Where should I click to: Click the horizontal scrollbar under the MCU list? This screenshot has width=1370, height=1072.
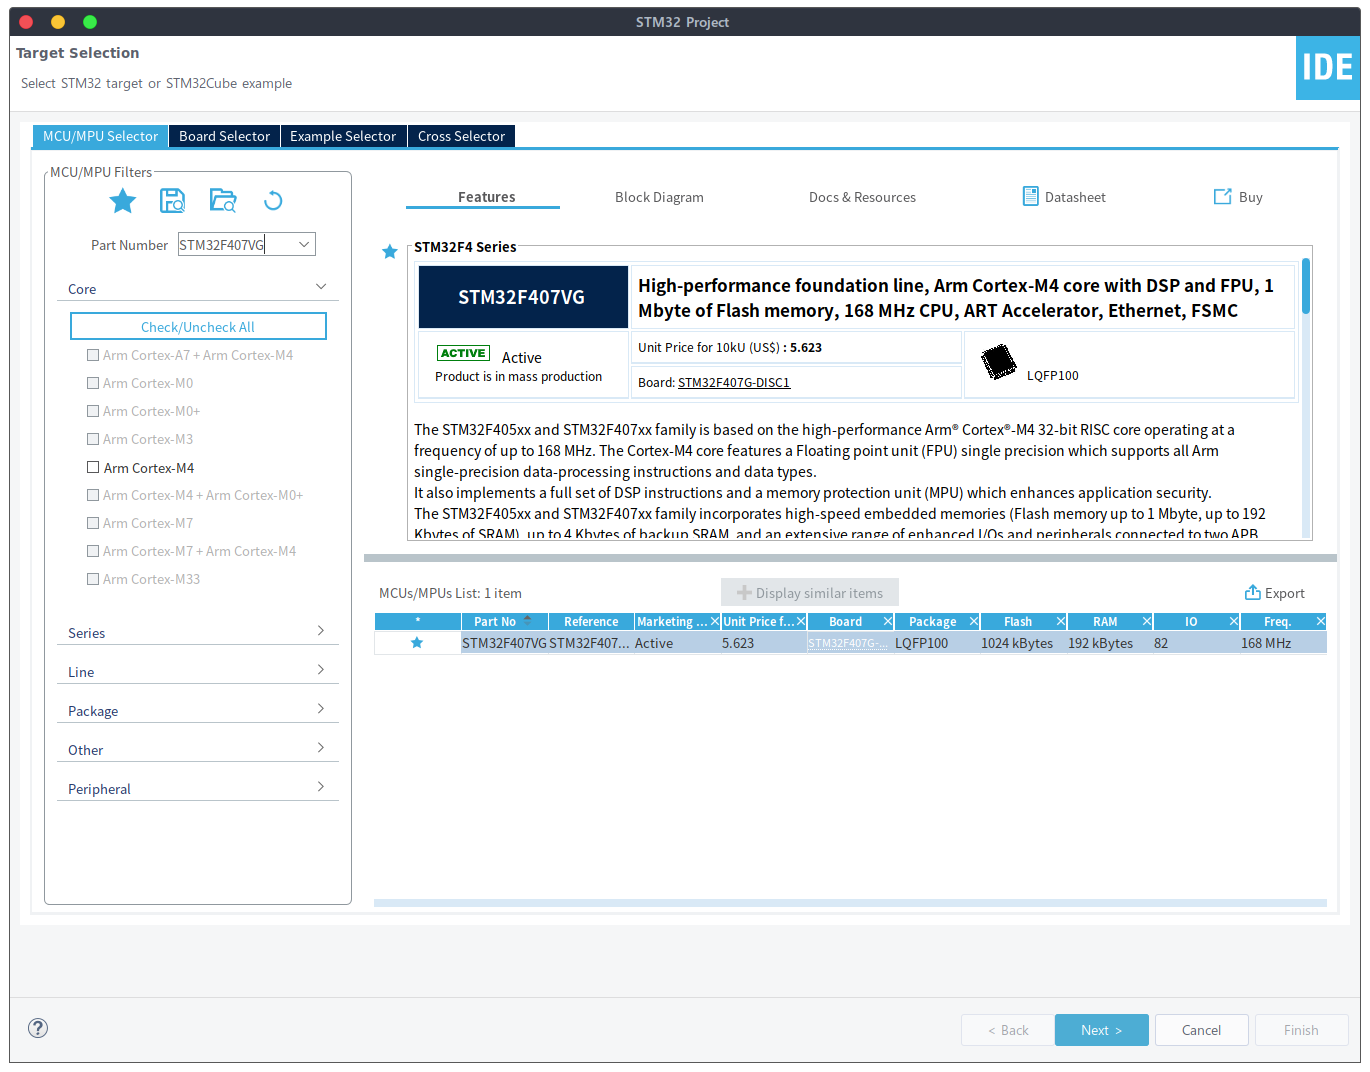point(850,903)
